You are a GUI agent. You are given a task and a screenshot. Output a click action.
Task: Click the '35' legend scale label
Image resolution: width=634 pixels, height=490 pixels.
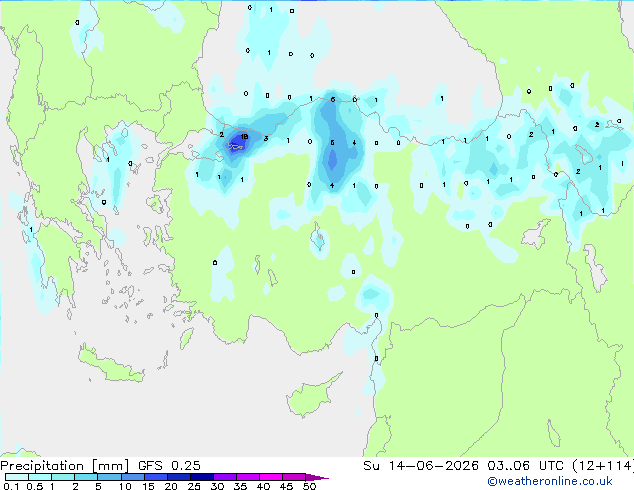click(x=240, y=486)
